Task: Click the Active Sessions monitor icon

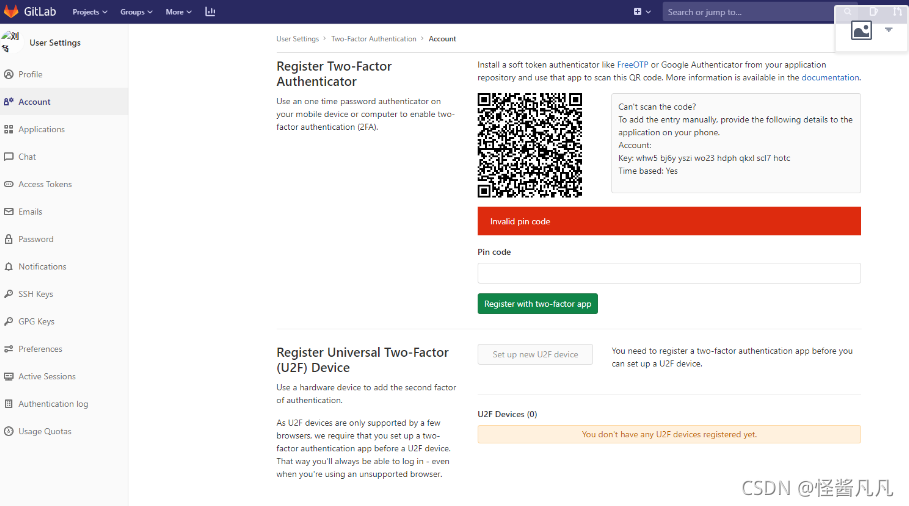Action: (9, 376)
